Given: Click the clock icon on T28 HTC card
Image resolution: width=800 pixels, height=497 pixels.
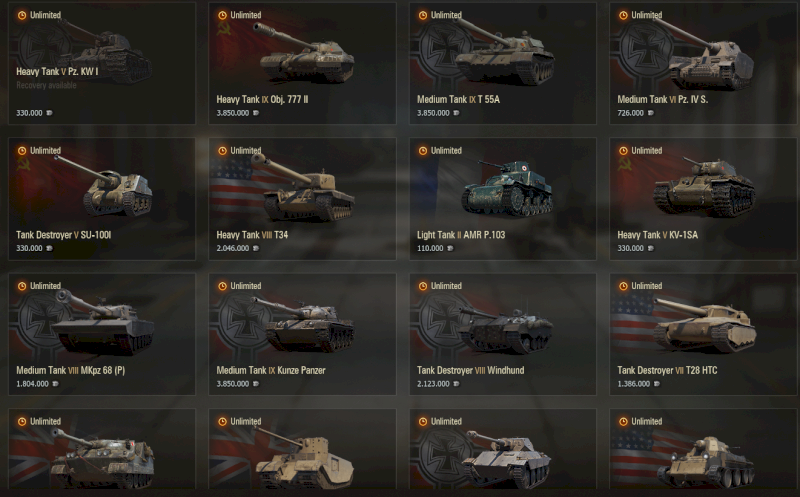Looking at the screenshot, I should [x=623, y=286].
